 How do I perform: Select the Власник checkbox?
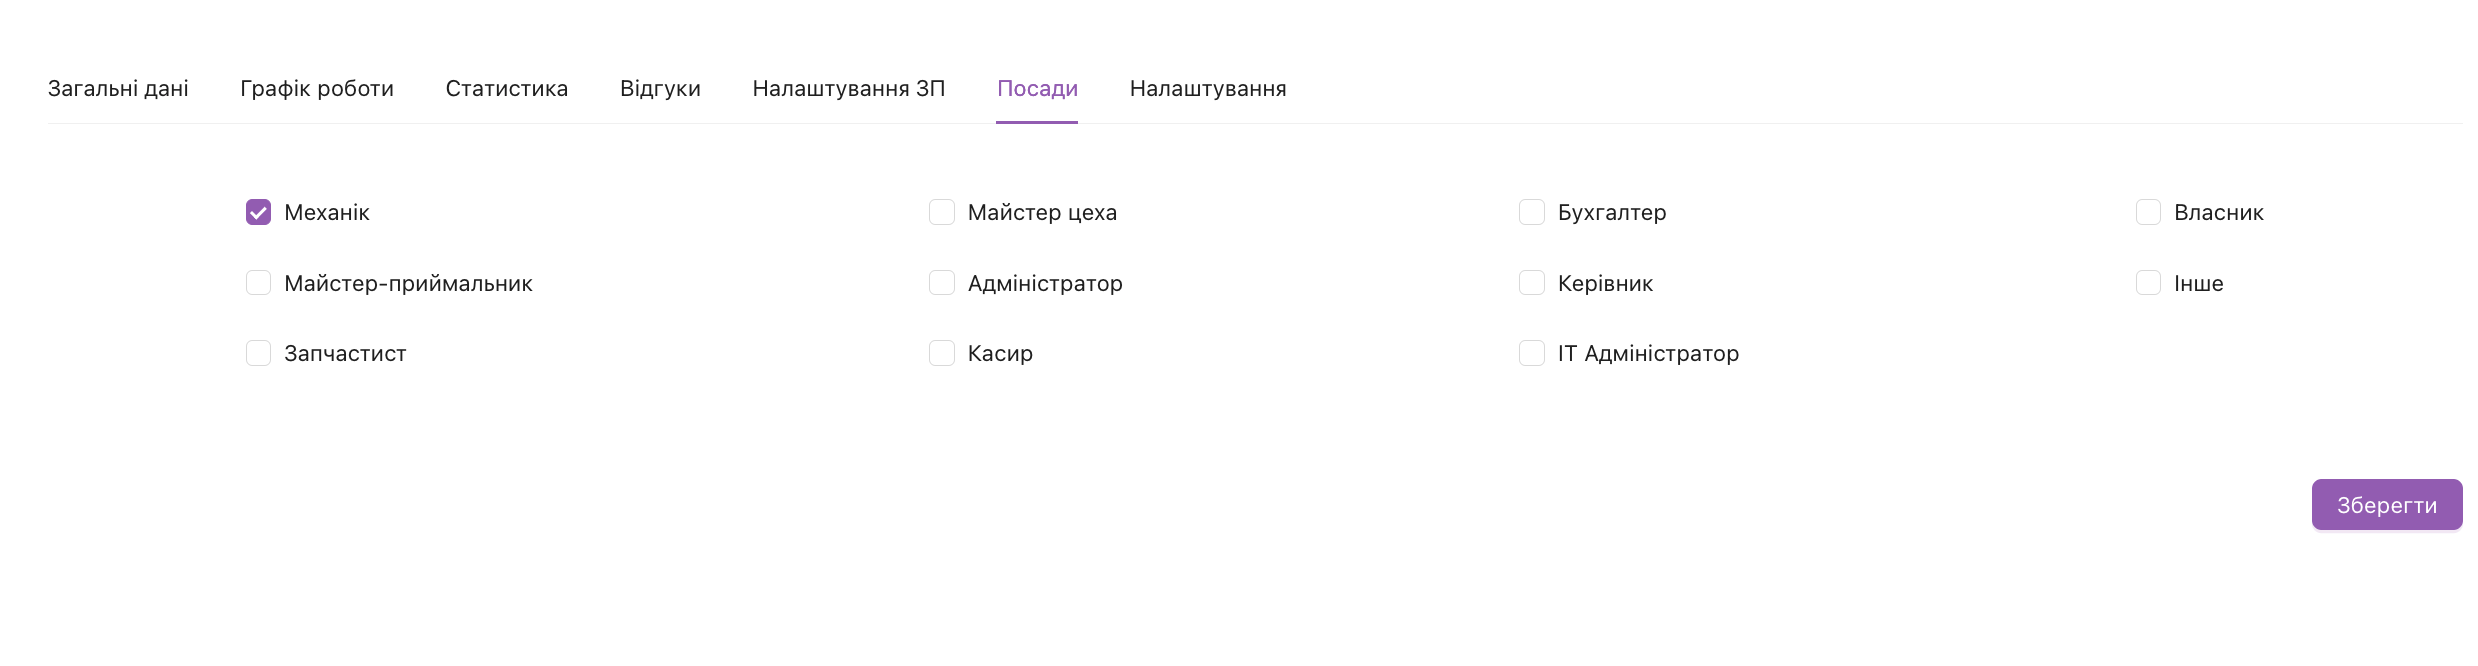[x=2148, y=212]
